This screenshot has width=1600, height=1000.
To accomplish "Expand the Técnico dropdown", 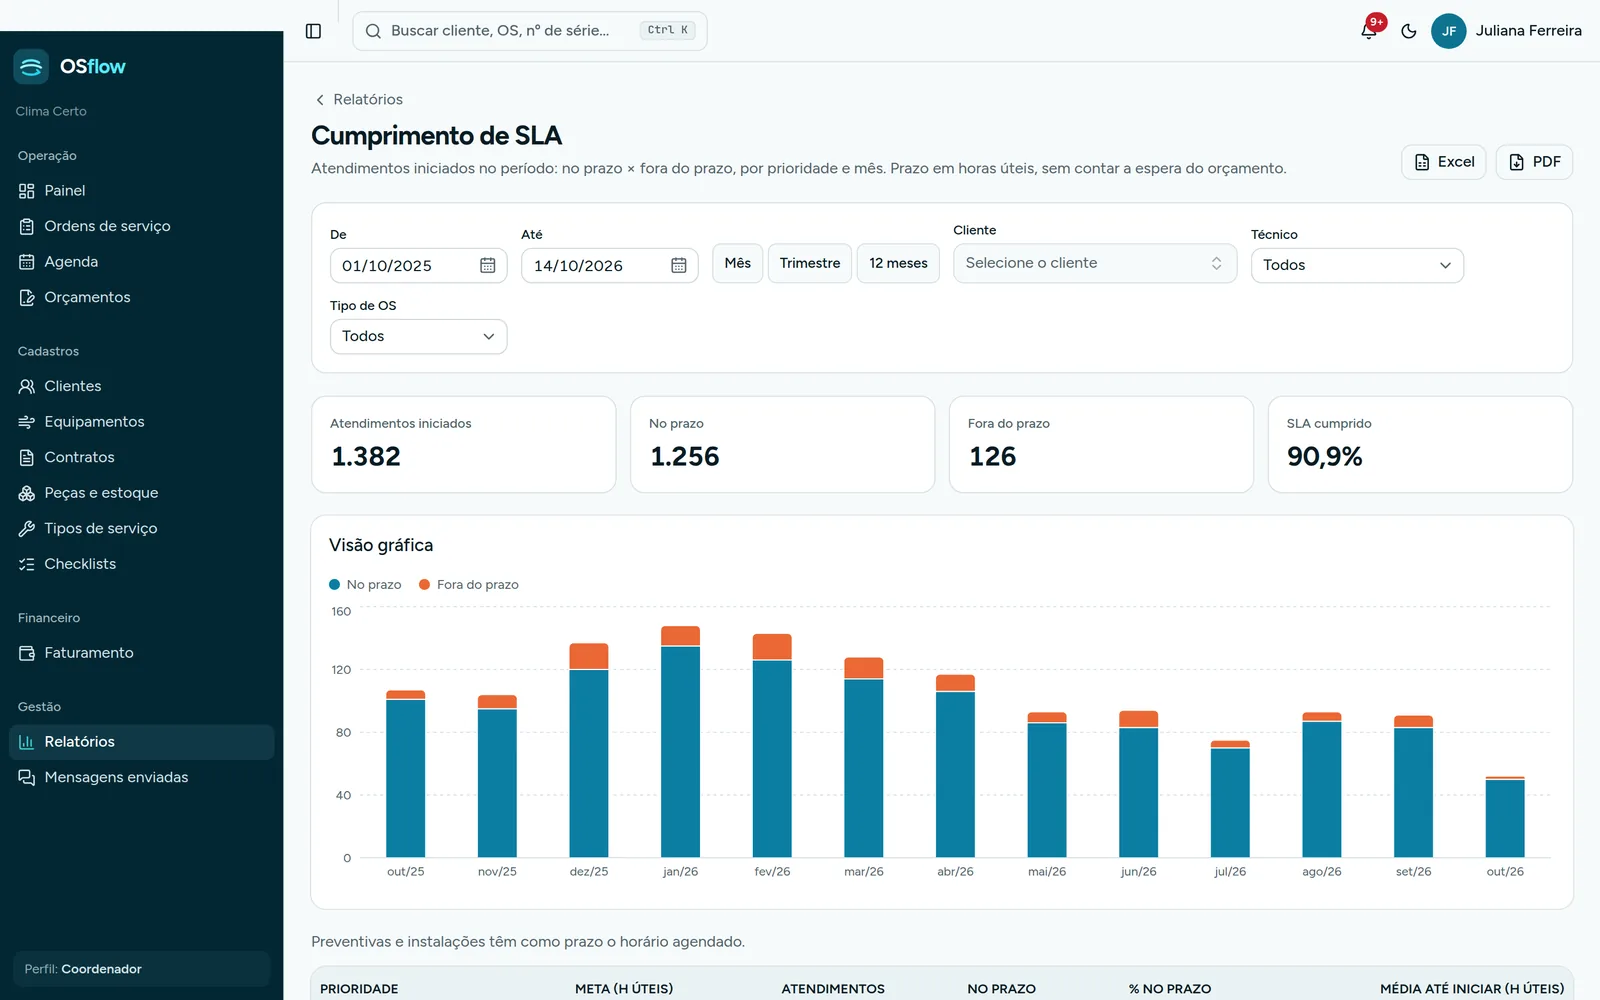I will coord(1357,265).
